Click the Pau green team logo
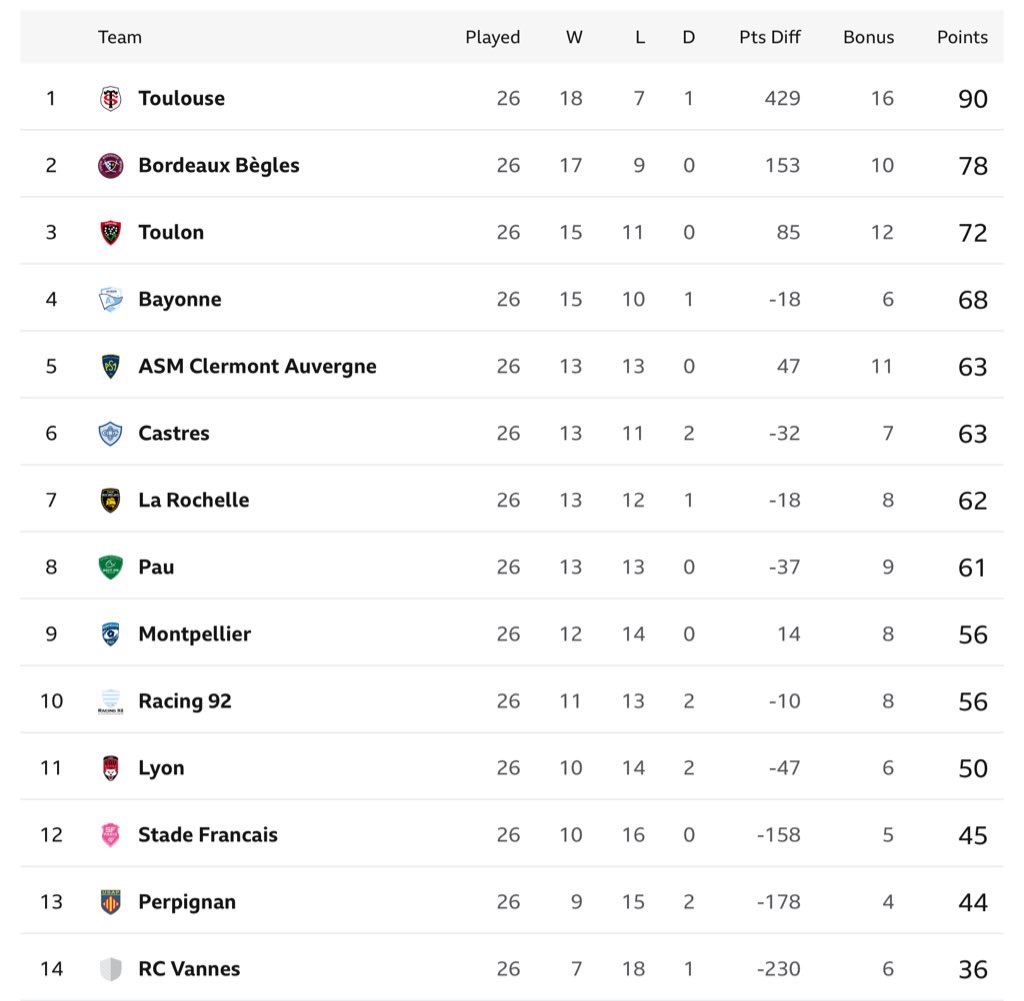1024x1001 pixels. [x=110, y=567]
